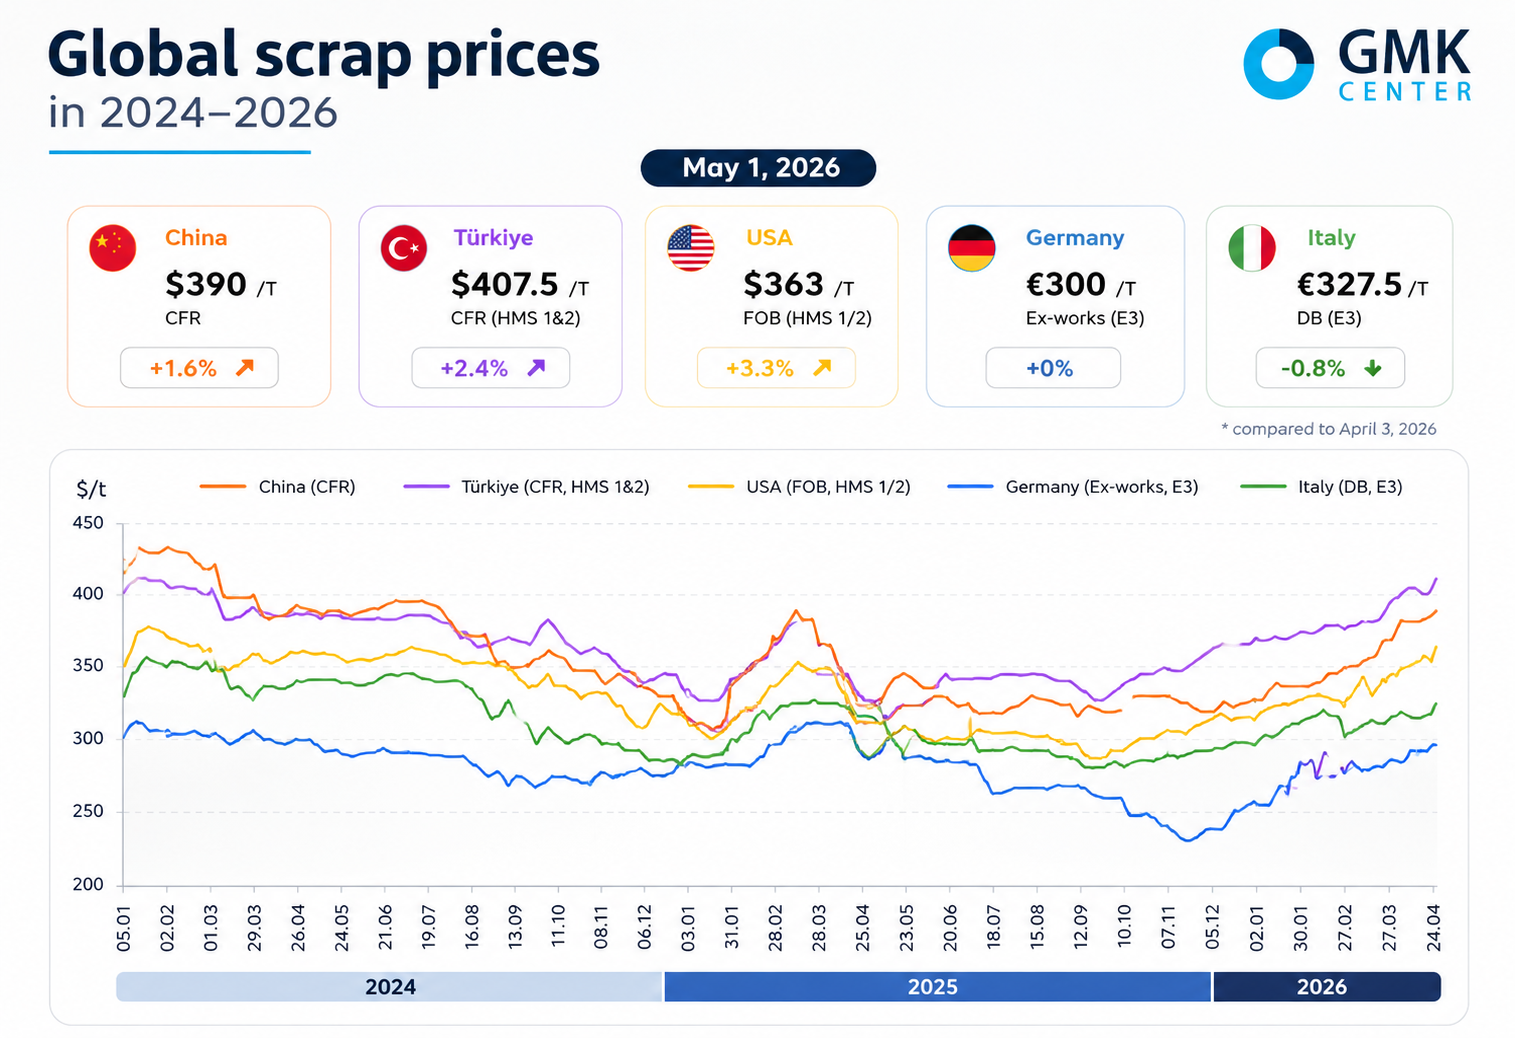Screen dimensions: 1515x1038
Task: Select the 2026 year band
Action: point(1327,987)
